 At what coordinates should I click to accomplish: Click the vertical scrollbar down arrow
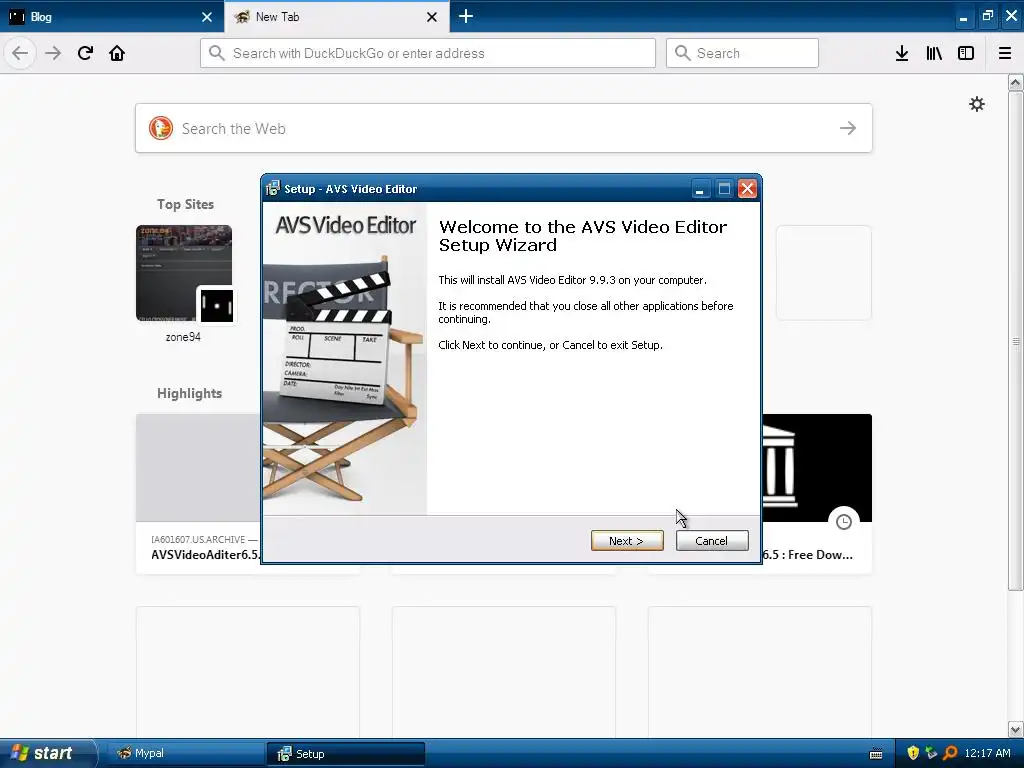[x=1015, y=729]
